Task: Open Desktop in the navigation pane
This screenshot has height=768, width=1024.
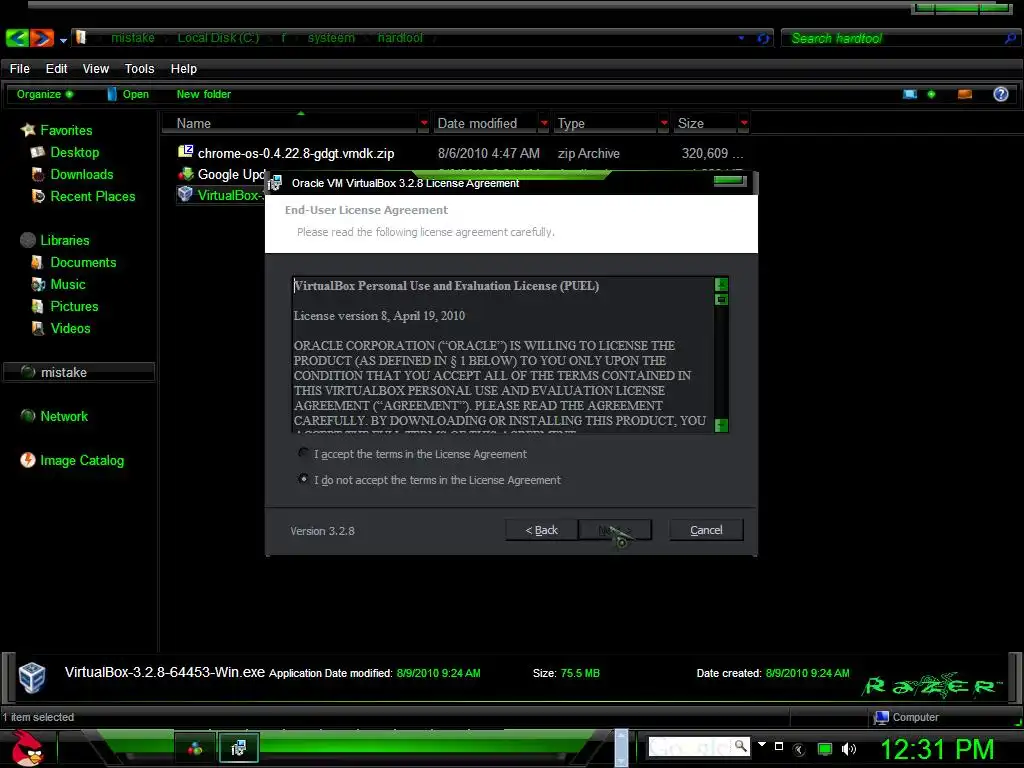Action: [x=74, y=152]
